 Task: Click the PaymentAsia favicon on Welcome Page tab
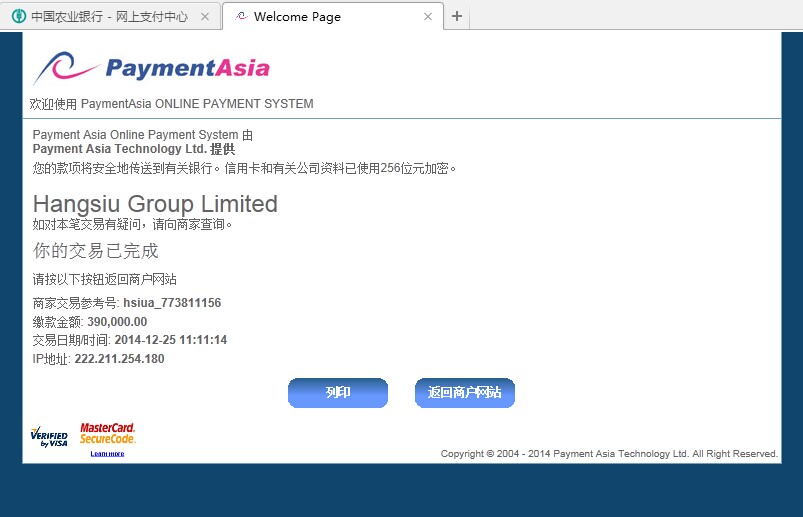tap(241, 16)
